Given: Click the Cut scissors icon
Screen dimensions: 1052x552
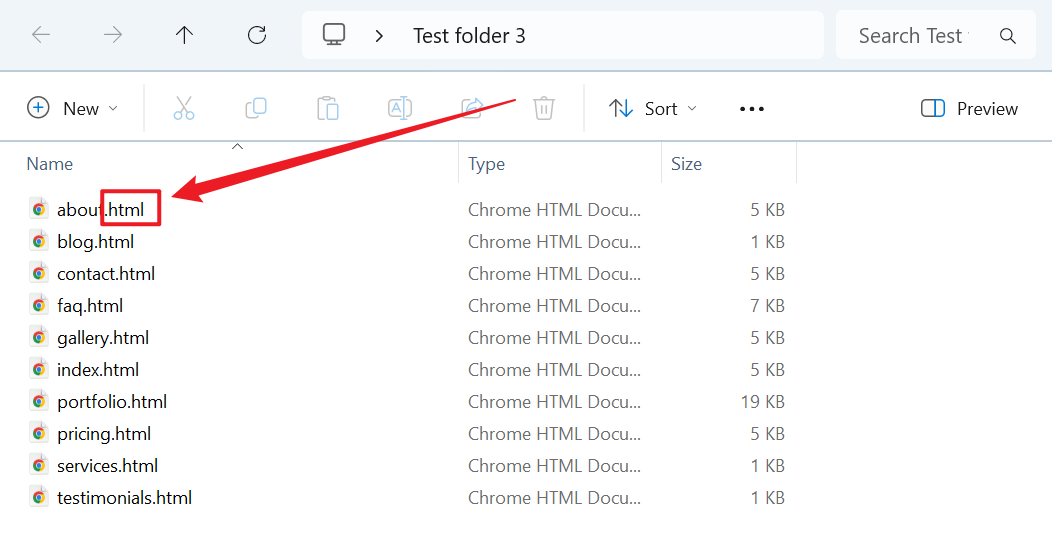Looking at the screenshot, I should [x=184, y=108].
